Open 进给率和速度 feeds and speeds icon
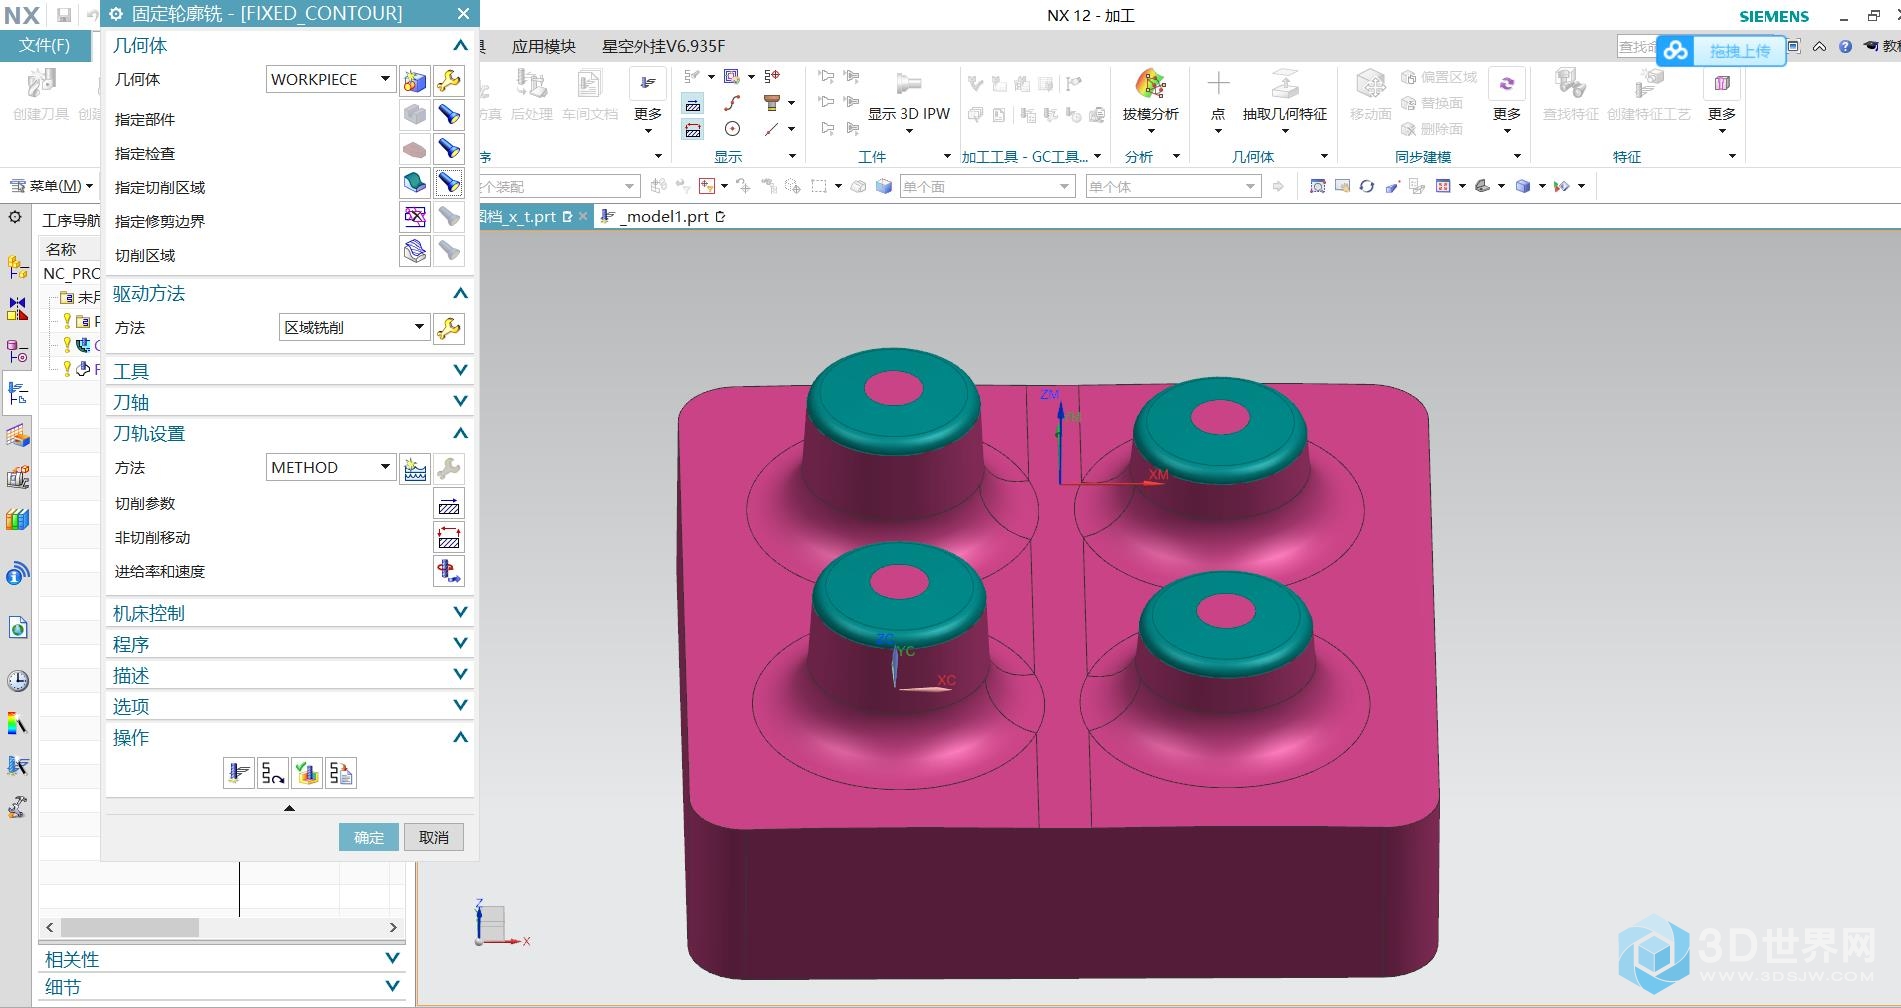This screenshot has height=1008, width=1901. pyautogui.click(x=449, y=572)
